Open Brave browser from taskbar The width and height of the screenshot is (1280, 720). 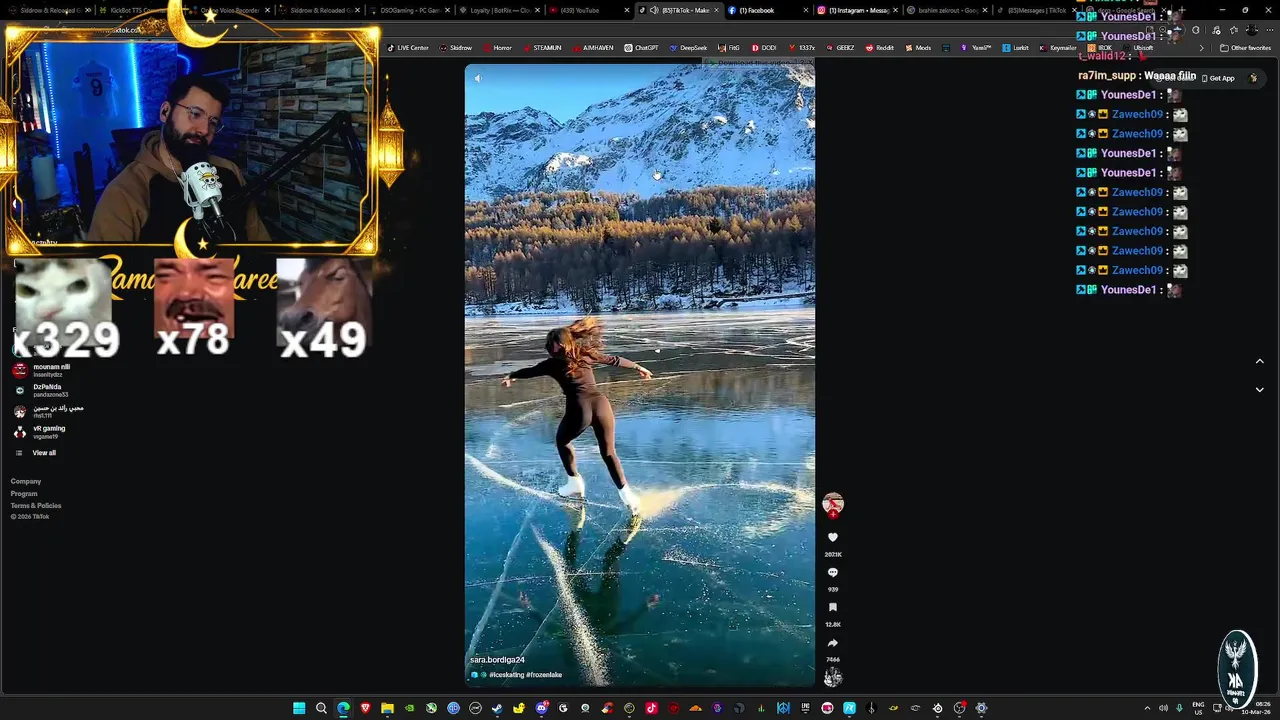pyautogui.click(x=365, y=708)
